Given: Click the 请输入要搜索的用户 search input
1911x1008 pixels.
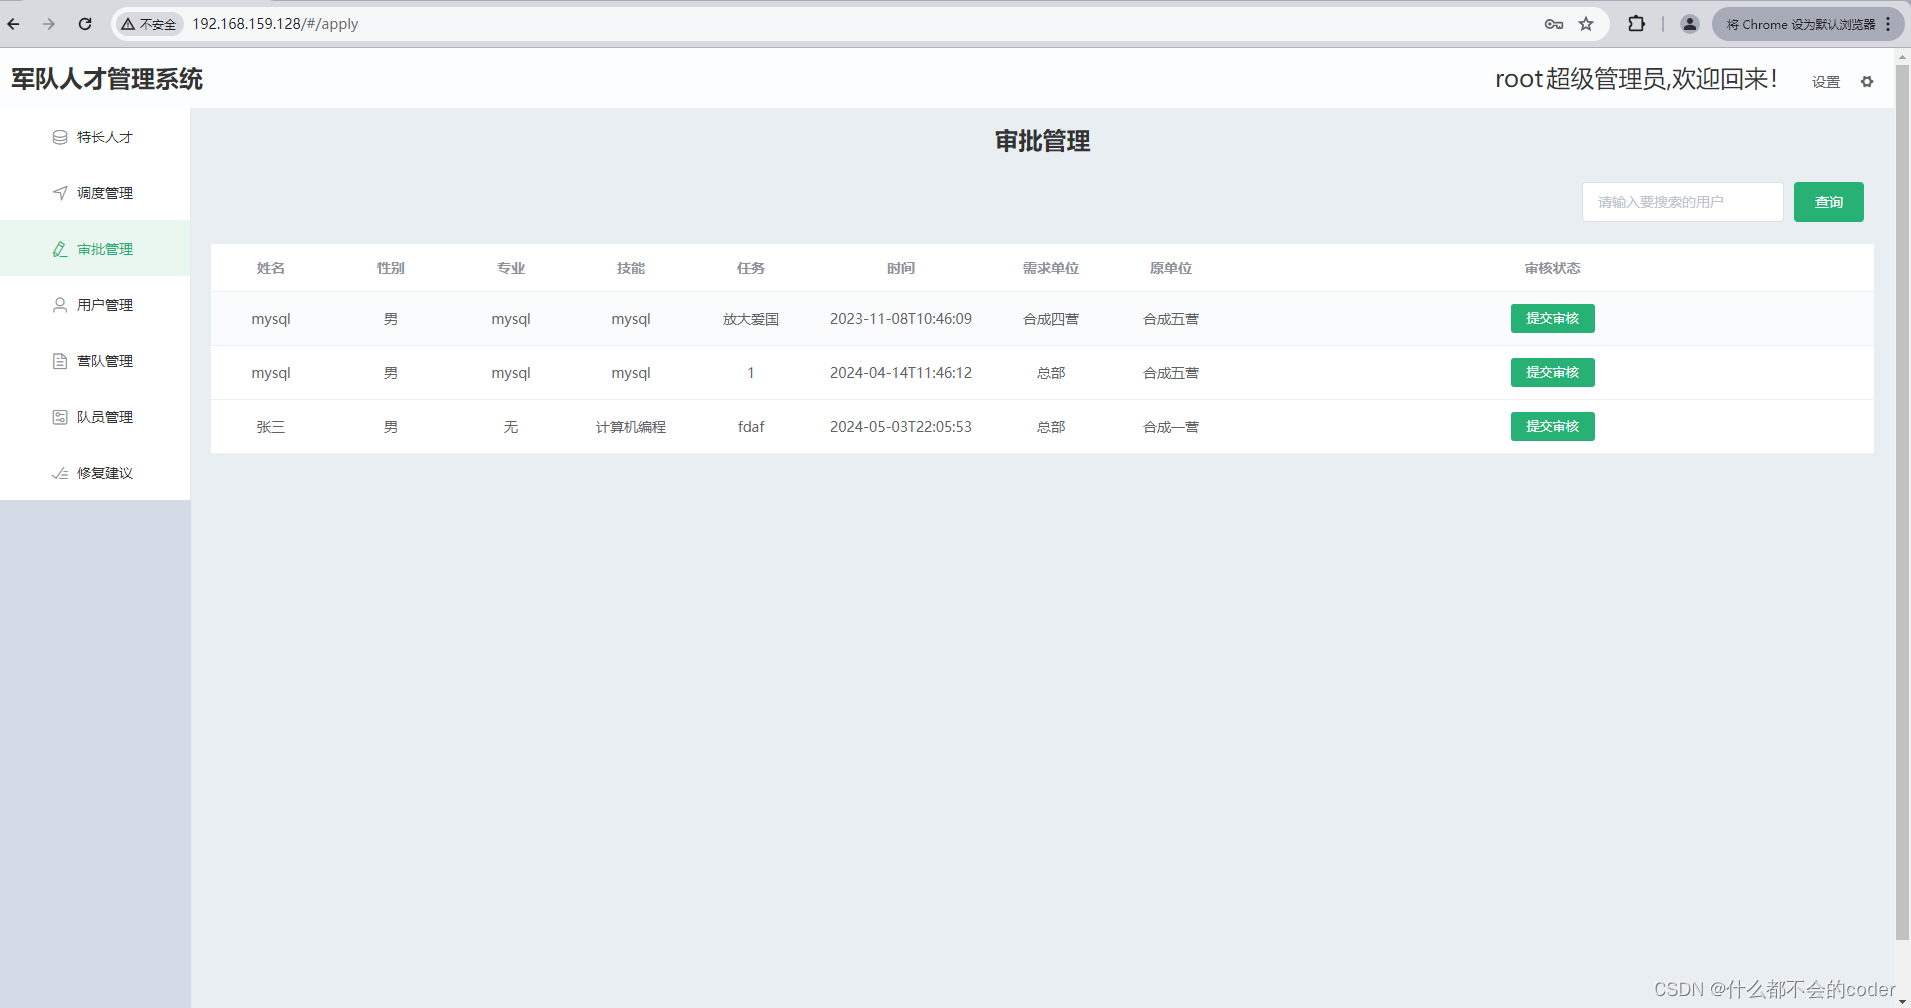Looking at the screenshot, I should (1682, 202).
